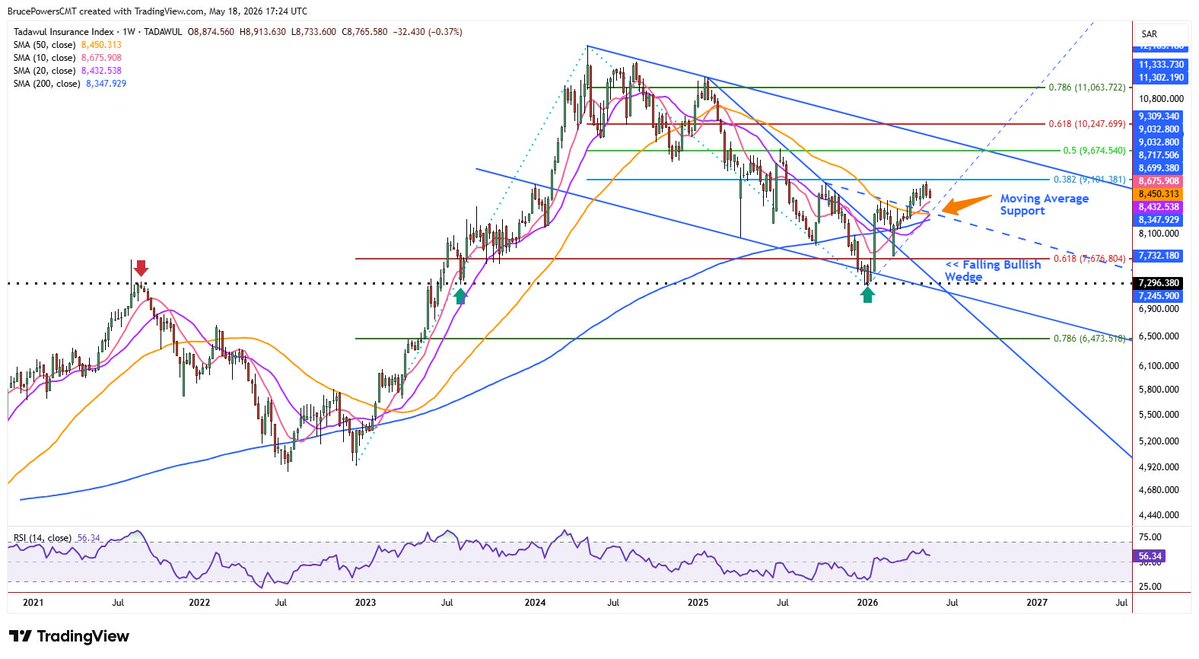This screenshot has height=659, width=1199.
Task: Click the 11,333.730 price axis label
Action: coord(1160,66)
